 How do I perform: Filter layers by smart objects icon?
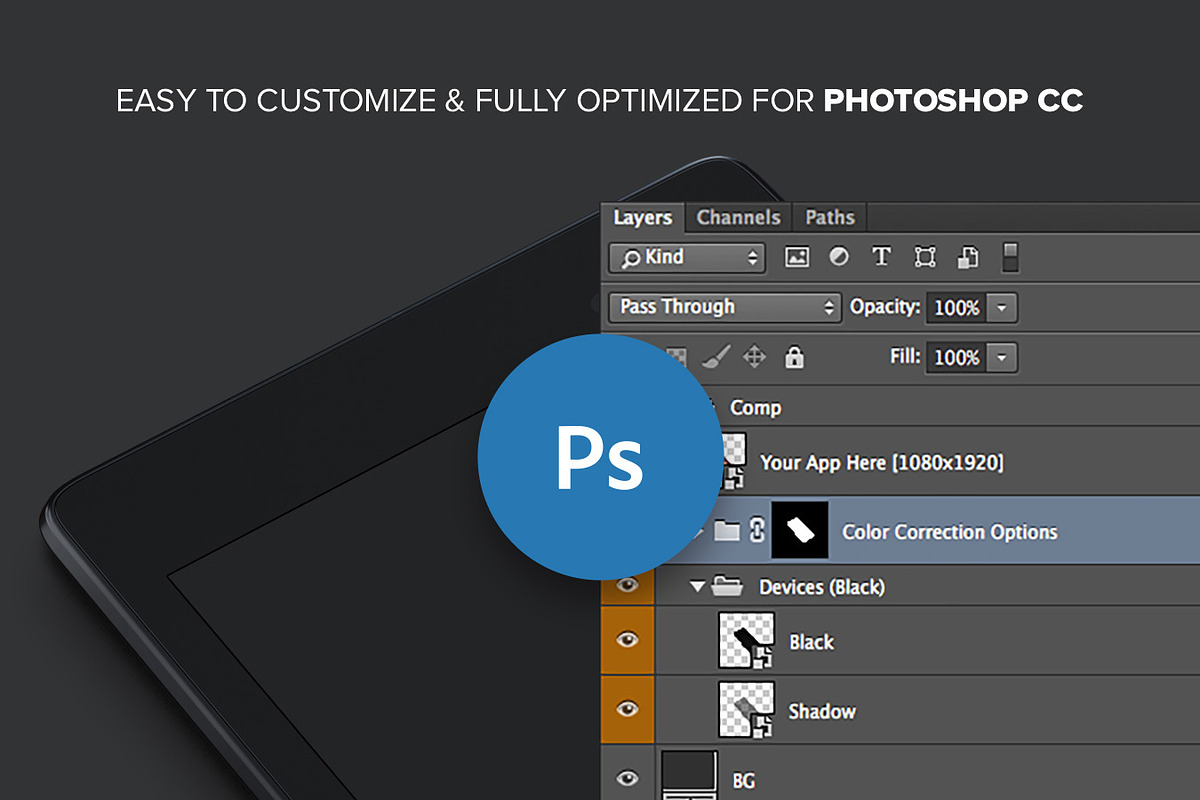967,257
